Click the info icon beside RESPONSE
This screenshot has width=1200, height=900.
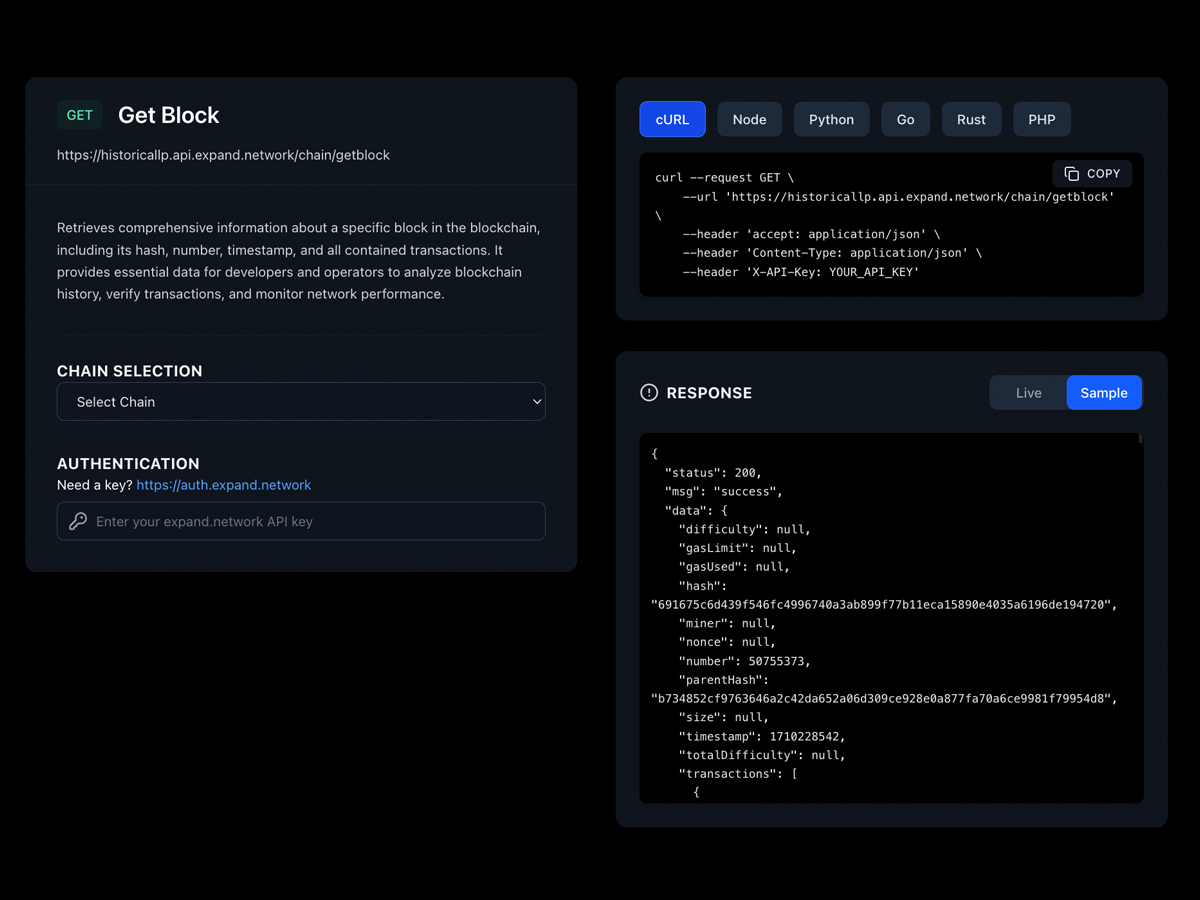coord(649,393)
